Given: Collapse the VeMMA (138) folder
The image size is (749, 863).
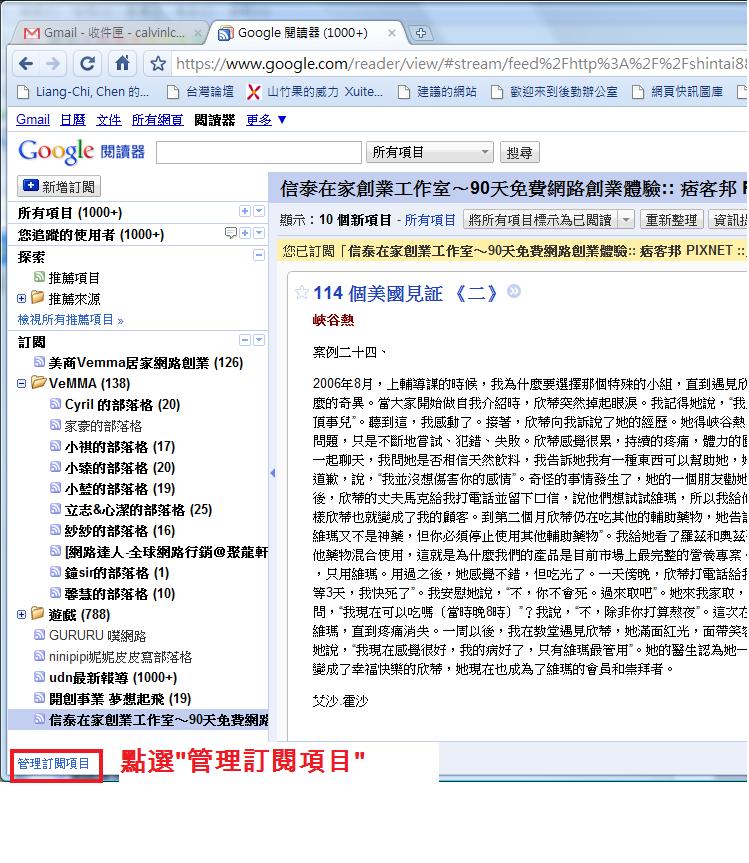Looking at the screenshot, I should (x=21, y=384).
